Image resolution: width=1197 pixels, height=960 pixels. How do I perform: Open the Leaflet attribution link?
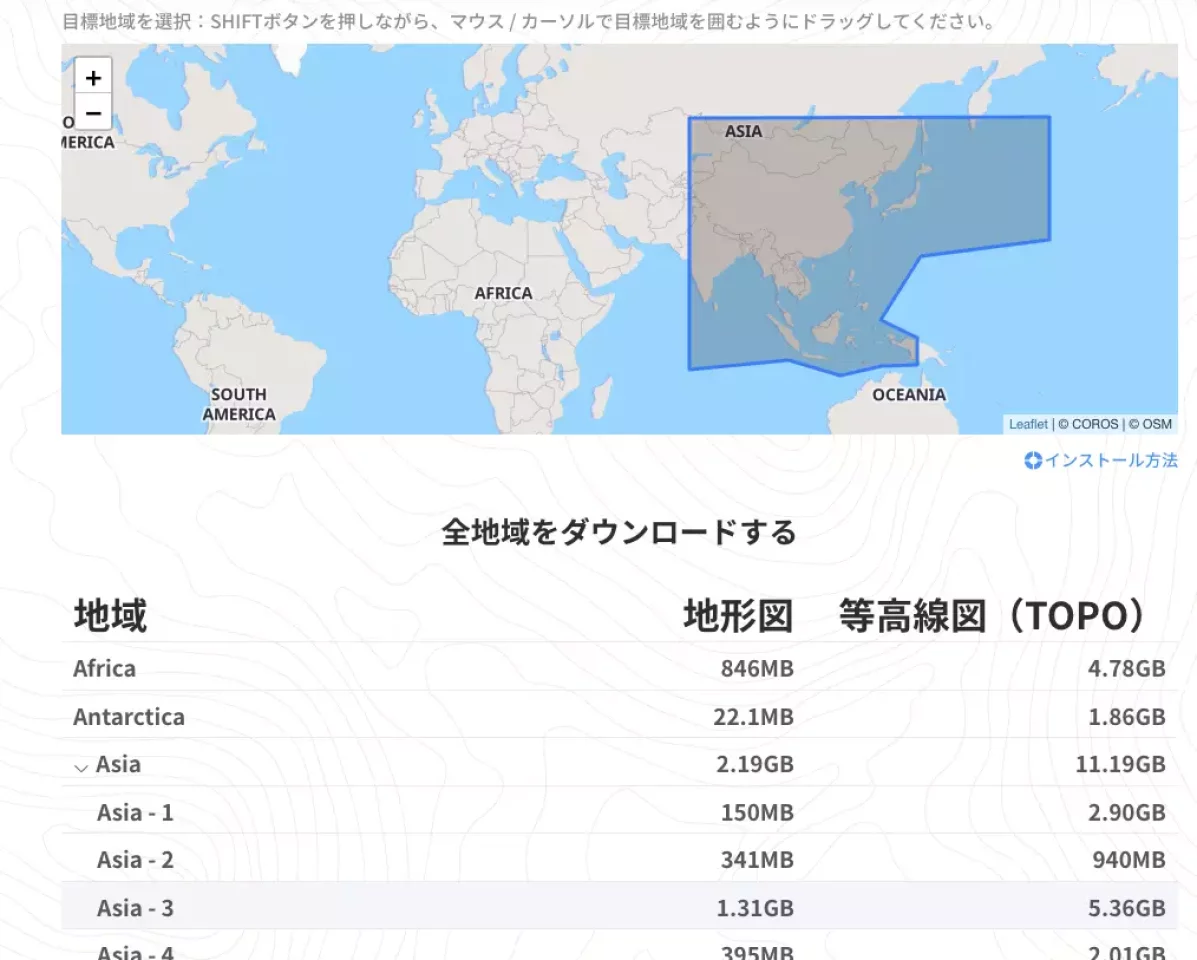pos(1028,424)
